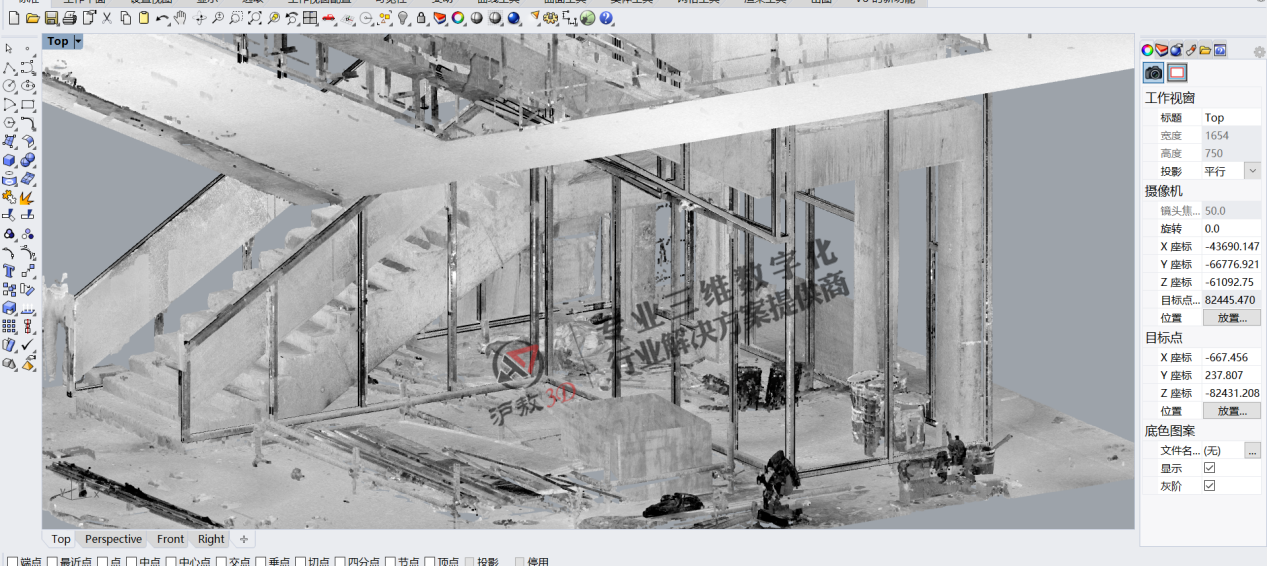
Task: Uncheck the 灰阶 (Grayscale) checkbox
Action: [1209, 486]
